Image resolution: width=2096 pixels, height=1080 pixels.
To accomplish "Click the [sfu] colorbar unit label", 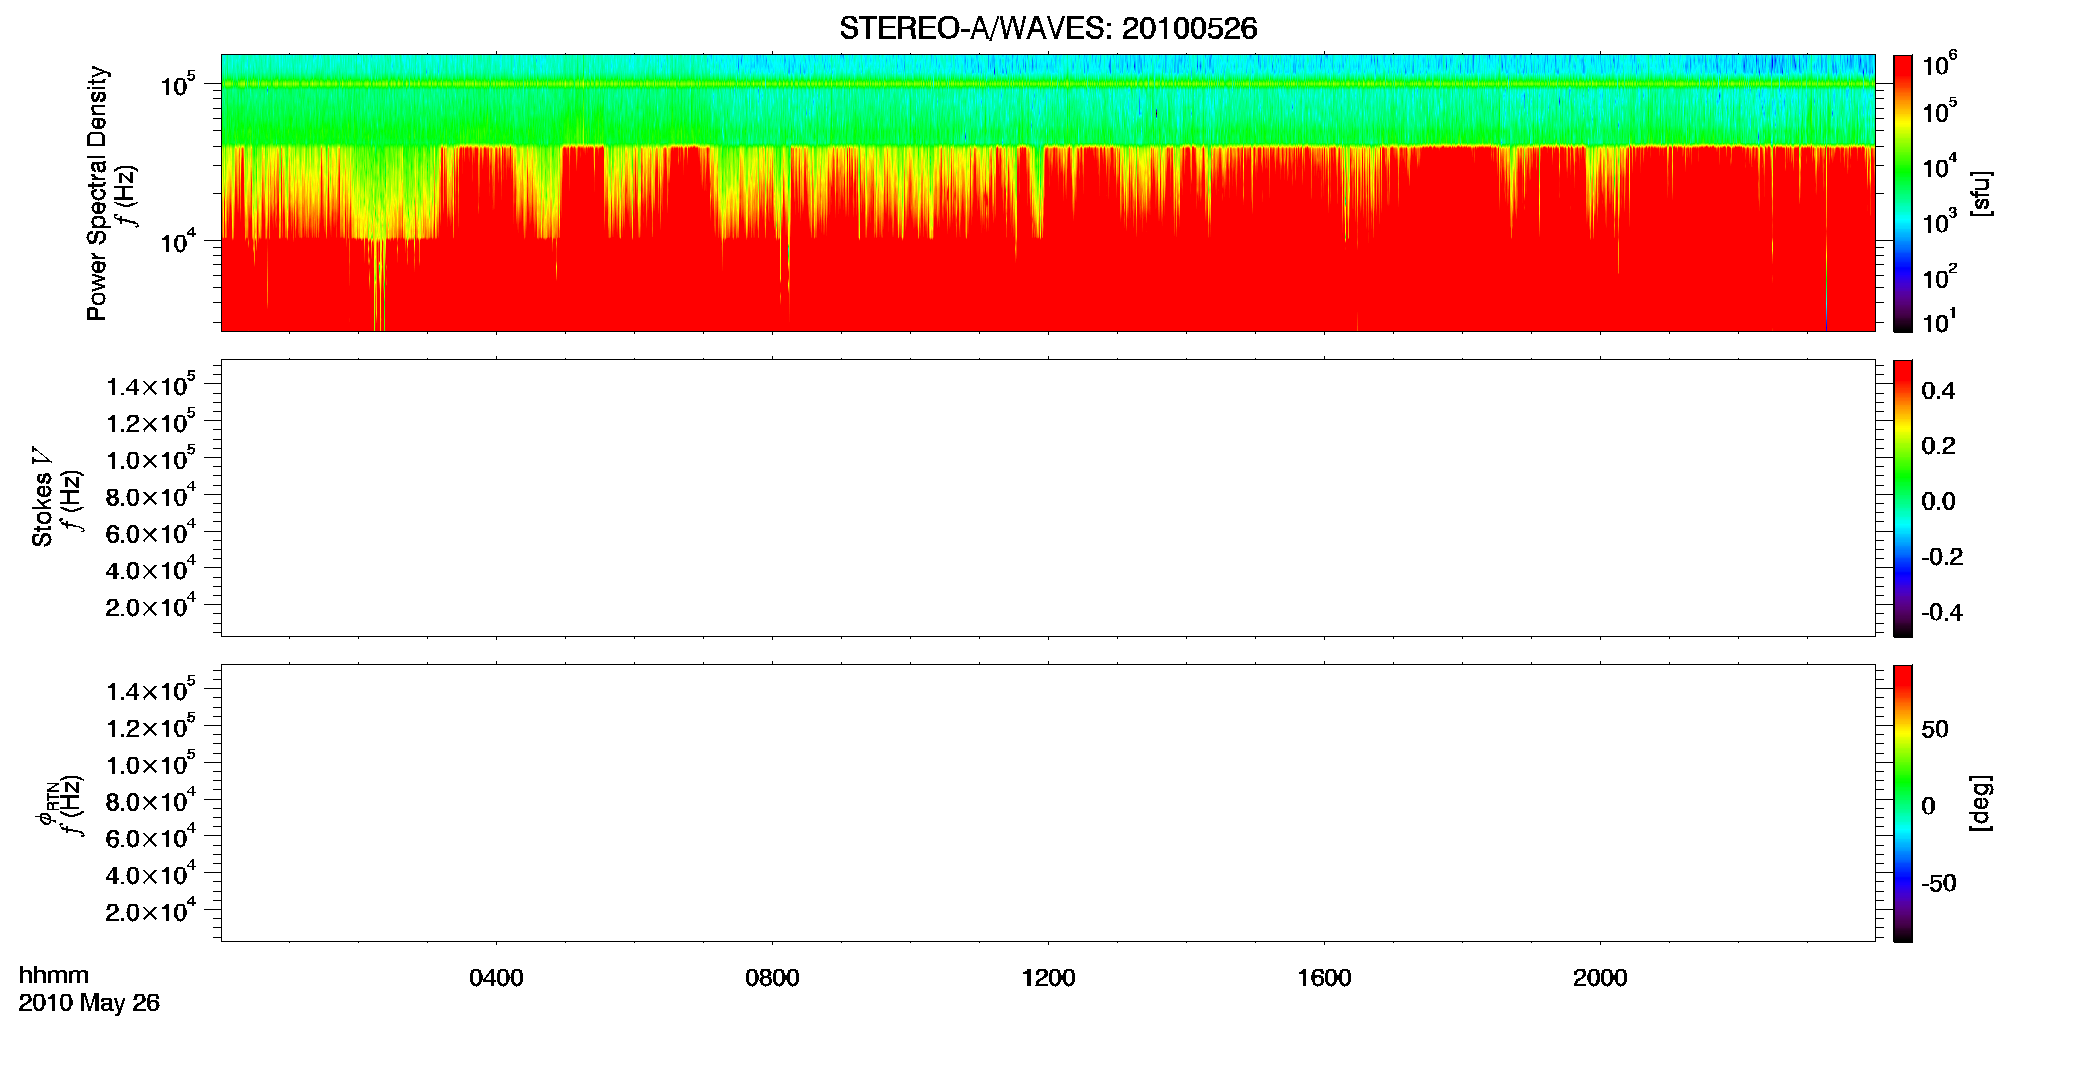I will point(1980,194).
